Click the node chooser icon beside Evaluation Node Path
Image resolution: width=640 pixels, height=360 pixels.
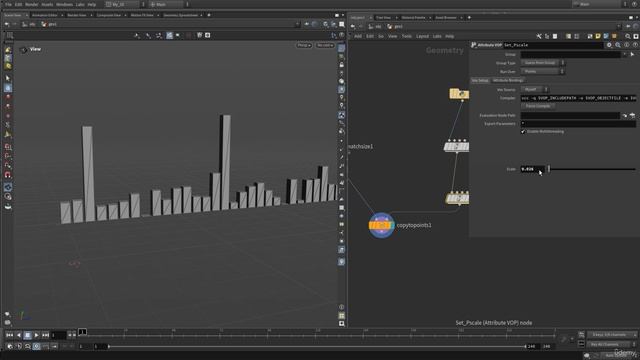(633, 116)
